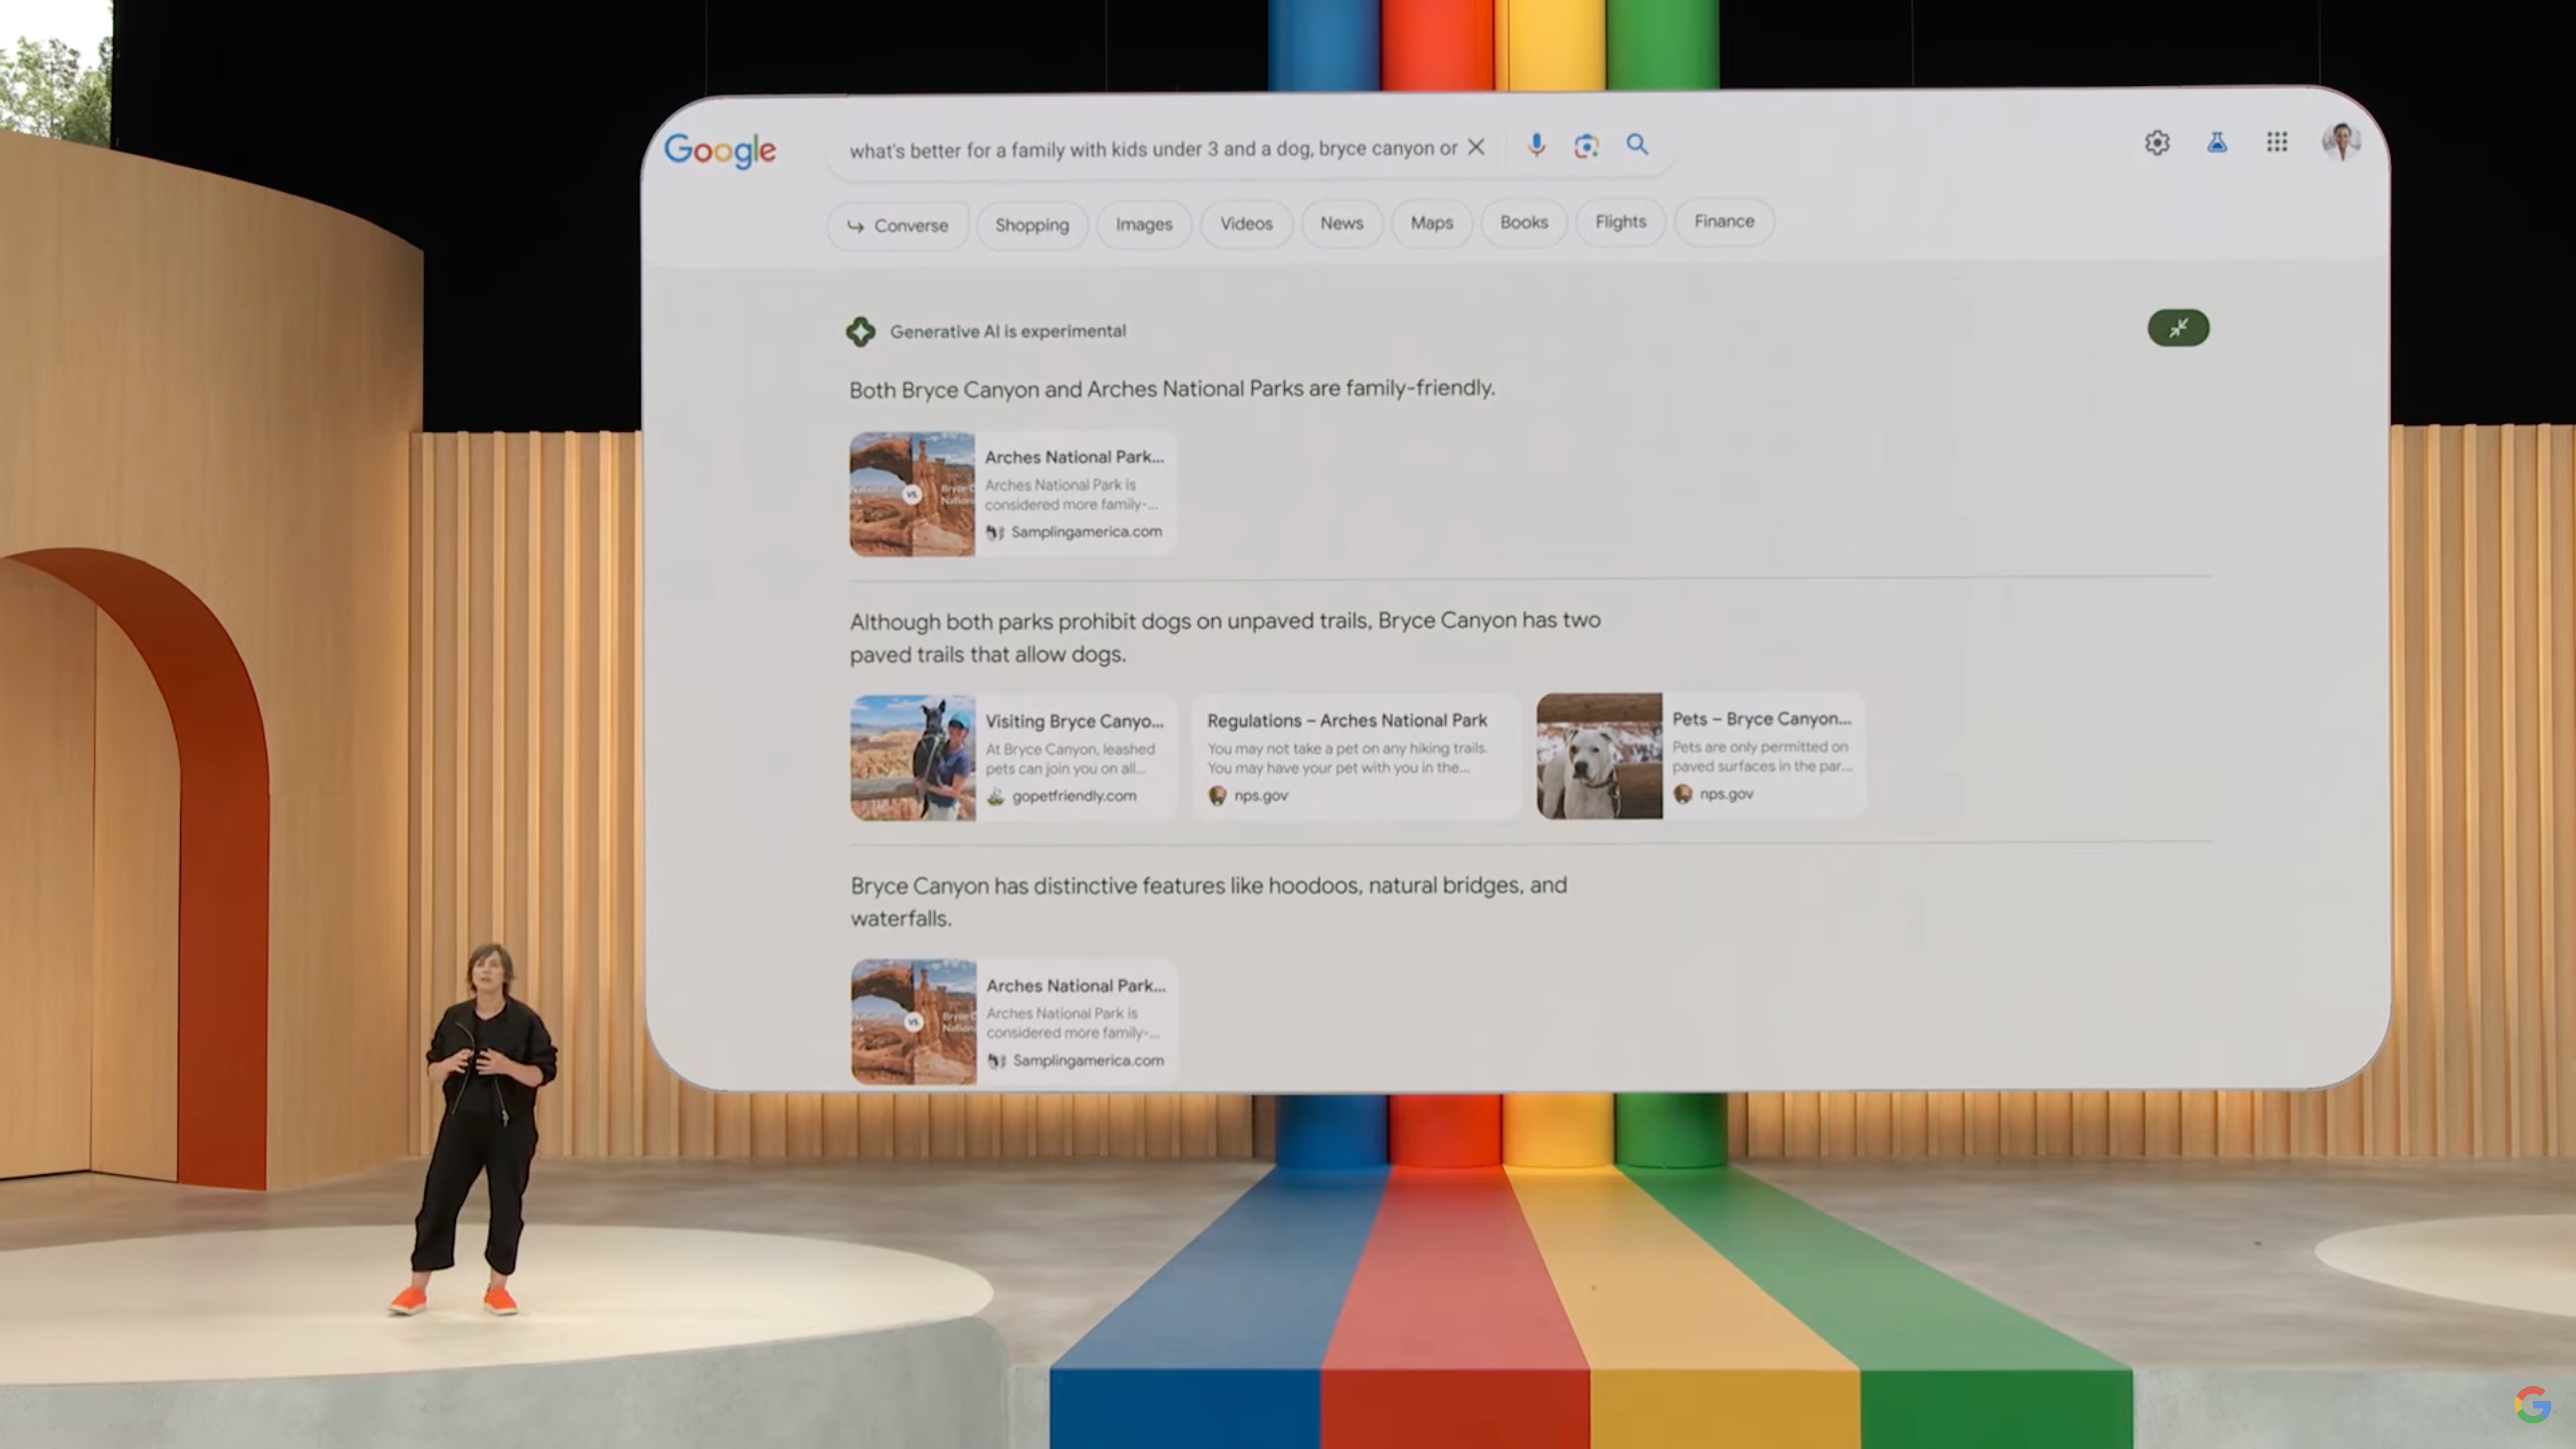Open Google Lens image search icon

coord(1586,146)
